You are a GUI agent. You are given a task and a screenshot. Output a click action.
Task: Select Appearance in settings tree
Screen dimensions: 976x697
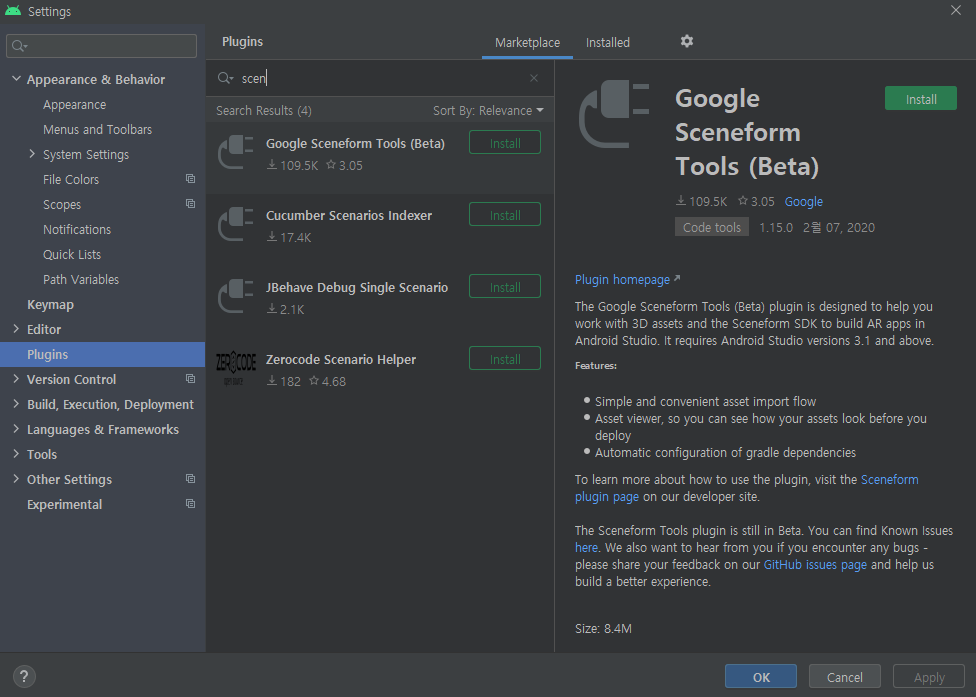(x=74, y=105)
